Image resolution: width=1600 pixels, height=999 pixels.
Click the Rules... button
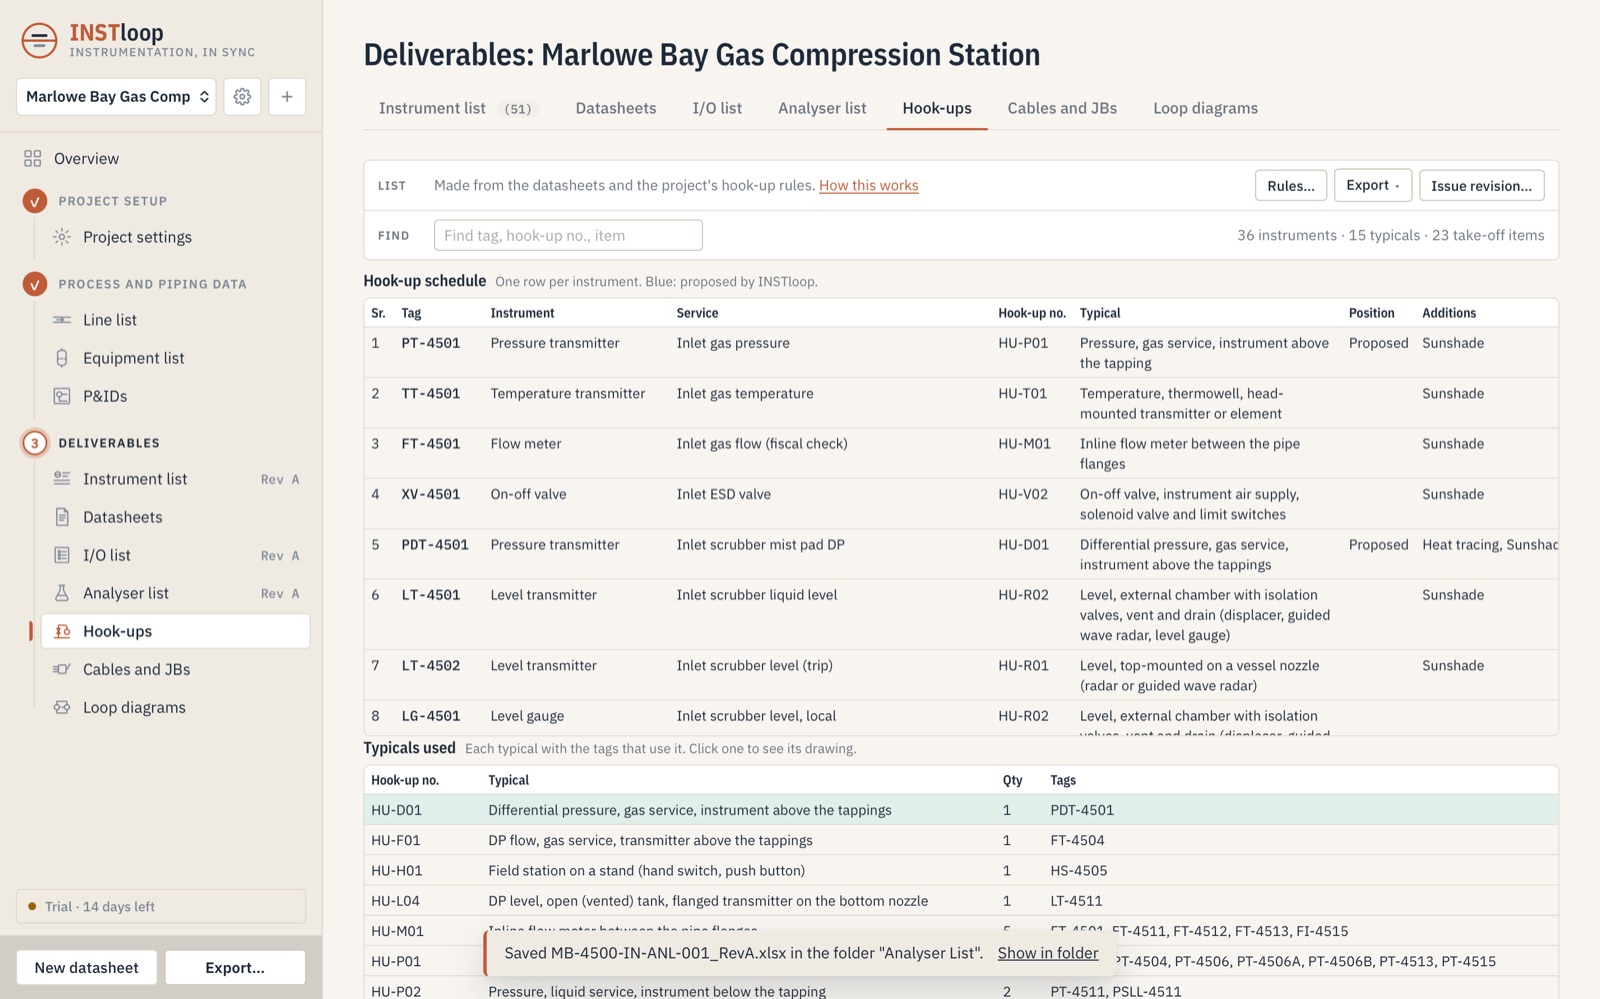click(1291, 185)
